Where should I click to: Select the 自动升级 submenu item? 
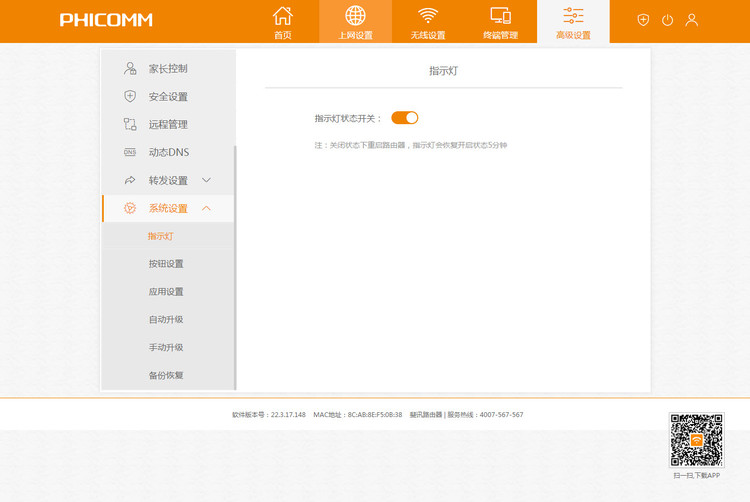(x=166, y=319)
